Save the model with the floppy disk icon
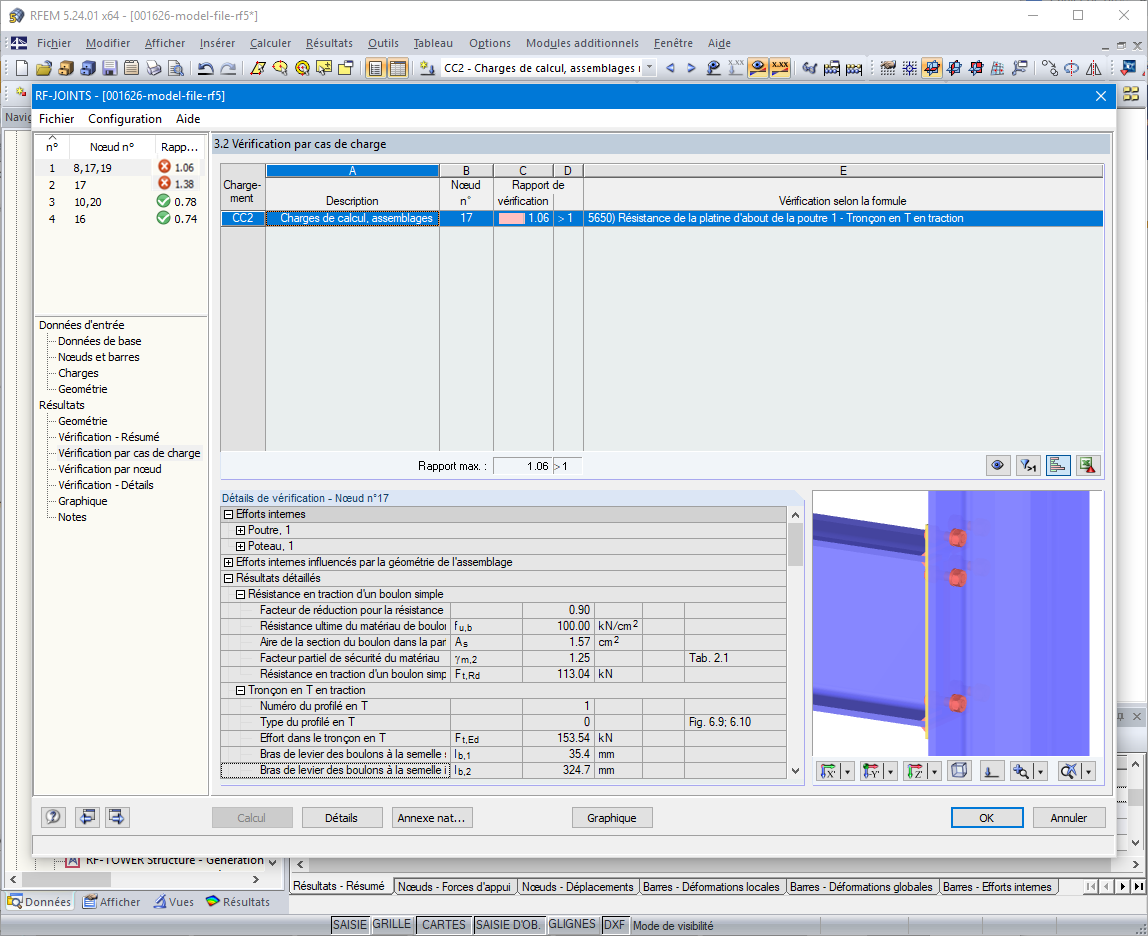The height and width of the screenshot is (936, 1148). tap(110, 68)
